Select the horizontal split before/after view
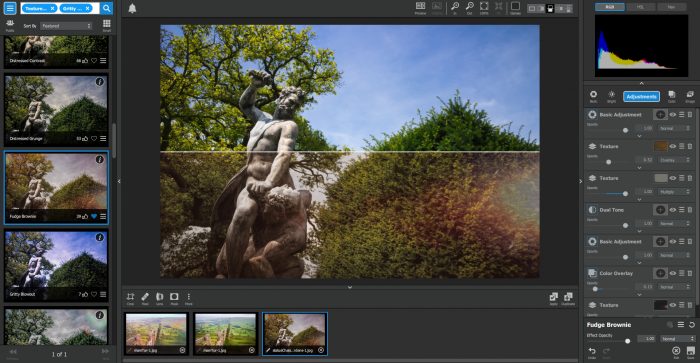The image size is (700, 363). coord(550,8)
